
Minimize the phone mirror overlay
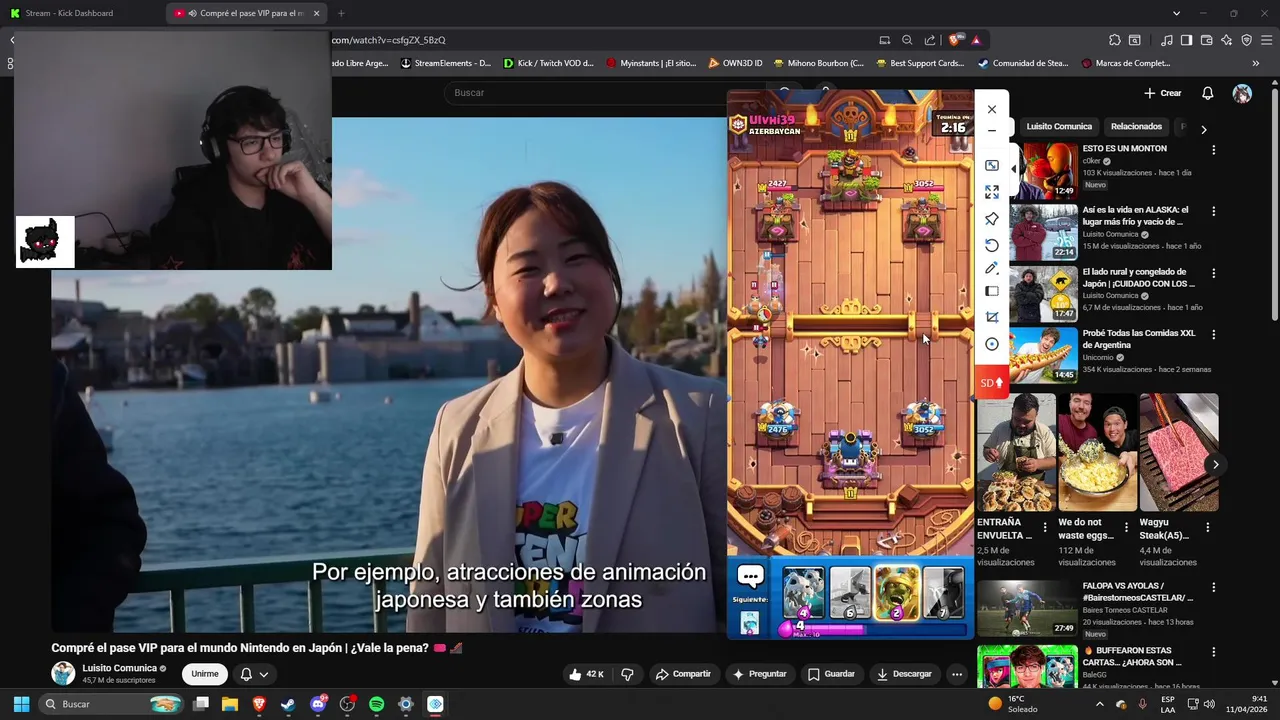[x=991, y=131]
